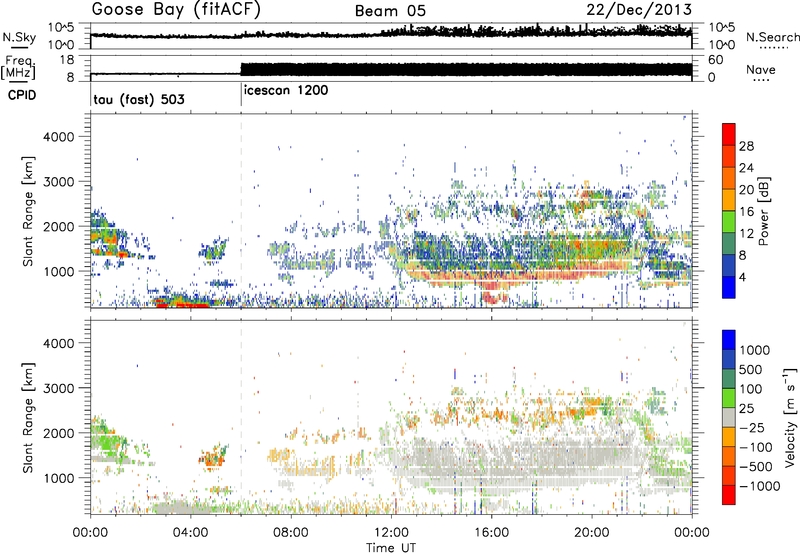The height and width of the screenshot is (554, 800).
Task: Click the '1000' tick on velocity colorbar
Action: [754, 350]
